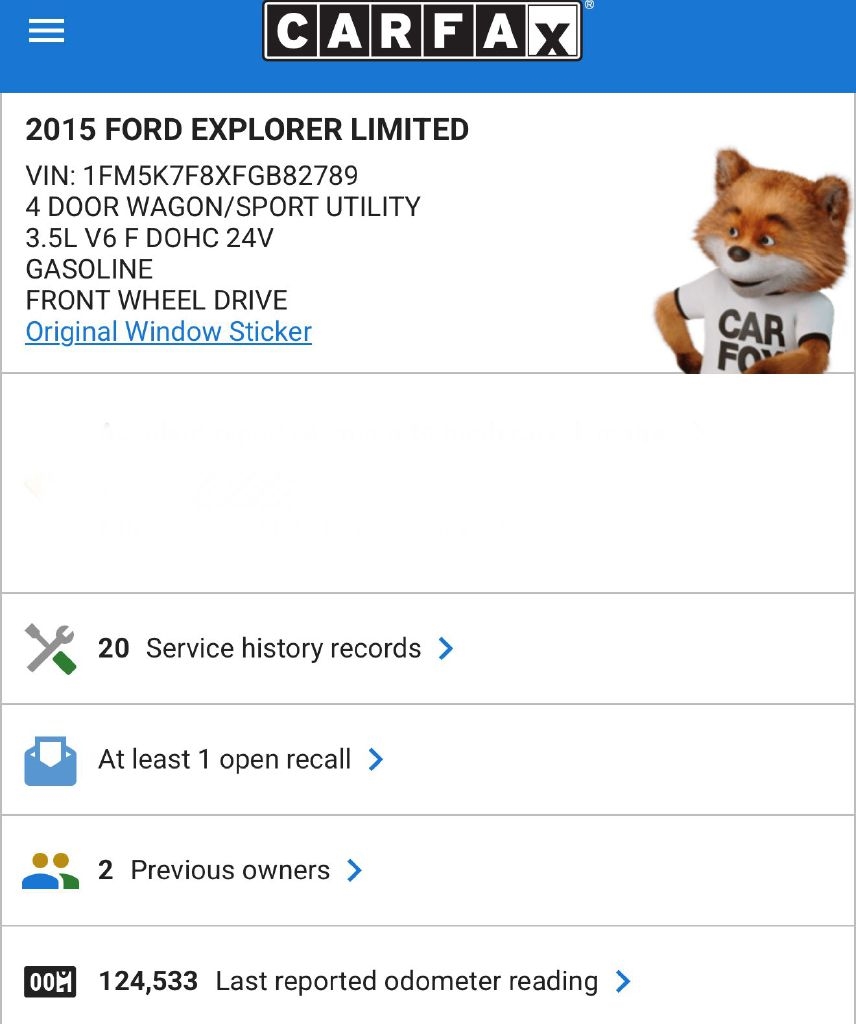Expand the open recall chevron

click(376, 760)
